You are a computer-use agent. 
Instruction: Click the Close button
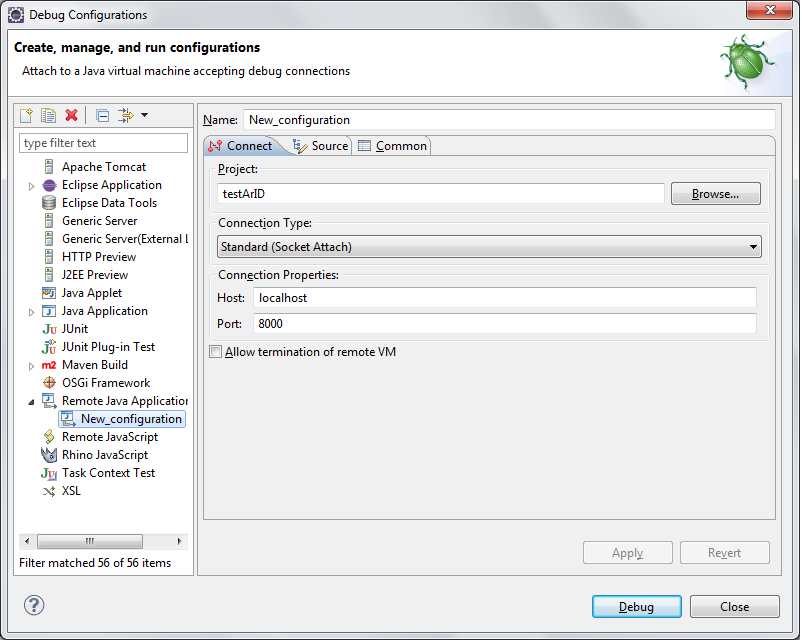734,607
